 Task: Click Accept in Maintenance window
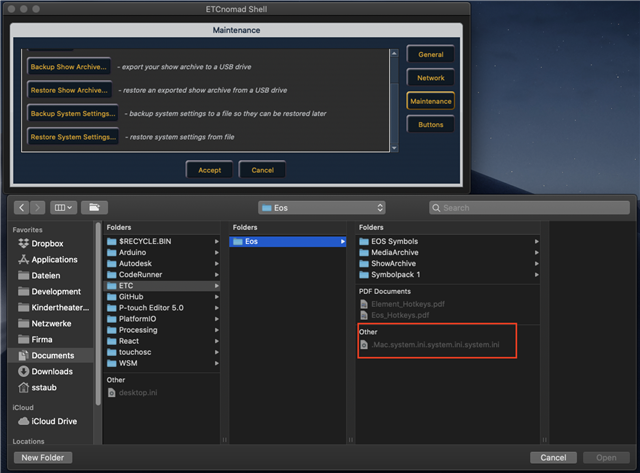coord(209,170)
